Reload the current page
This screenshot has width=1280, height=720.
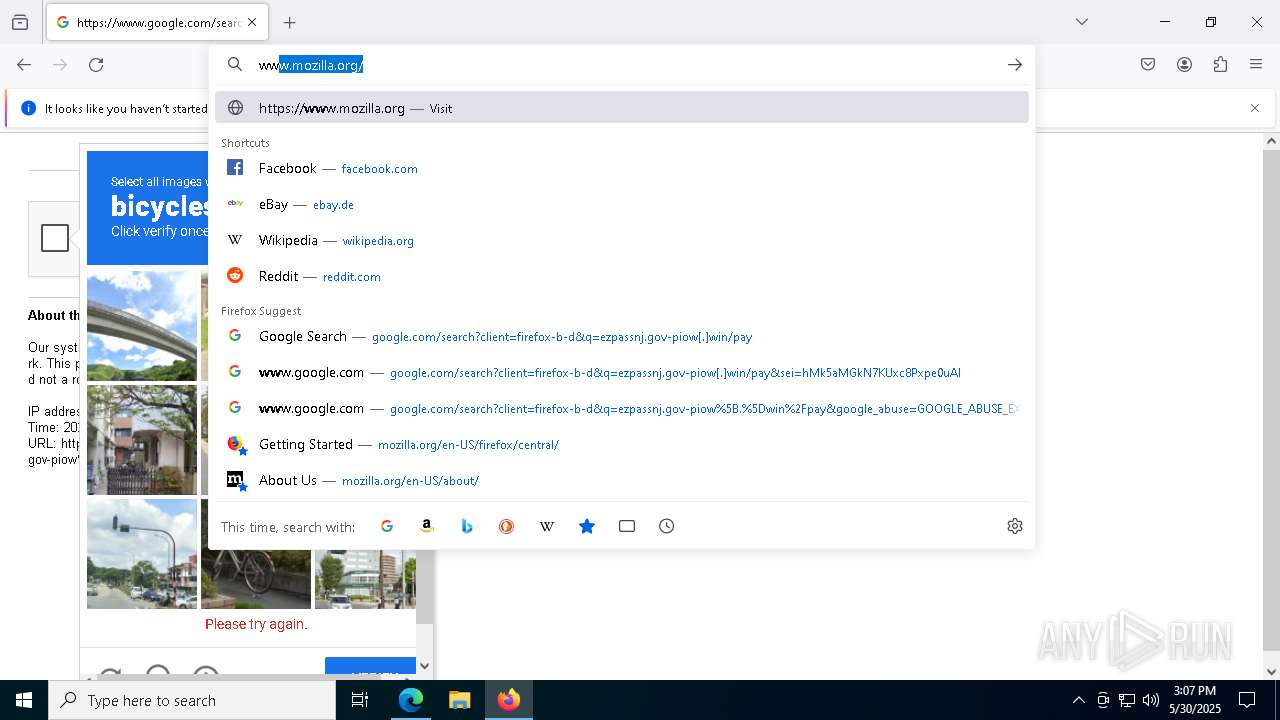click(96, 65)
